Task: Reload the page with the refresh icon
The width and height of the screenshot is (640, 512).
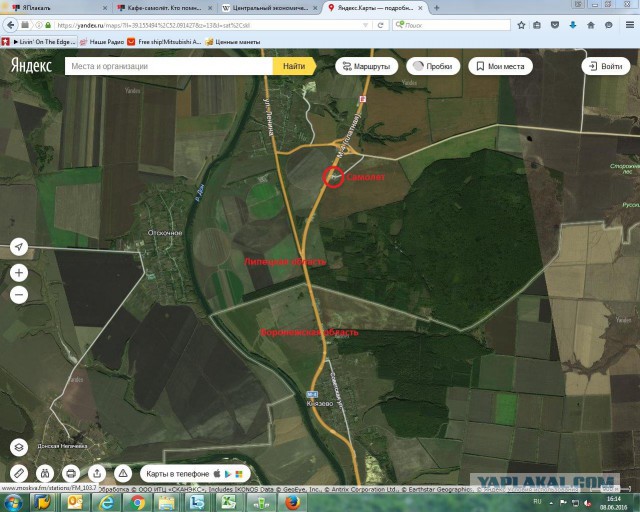Action: (x=380, y=25)
